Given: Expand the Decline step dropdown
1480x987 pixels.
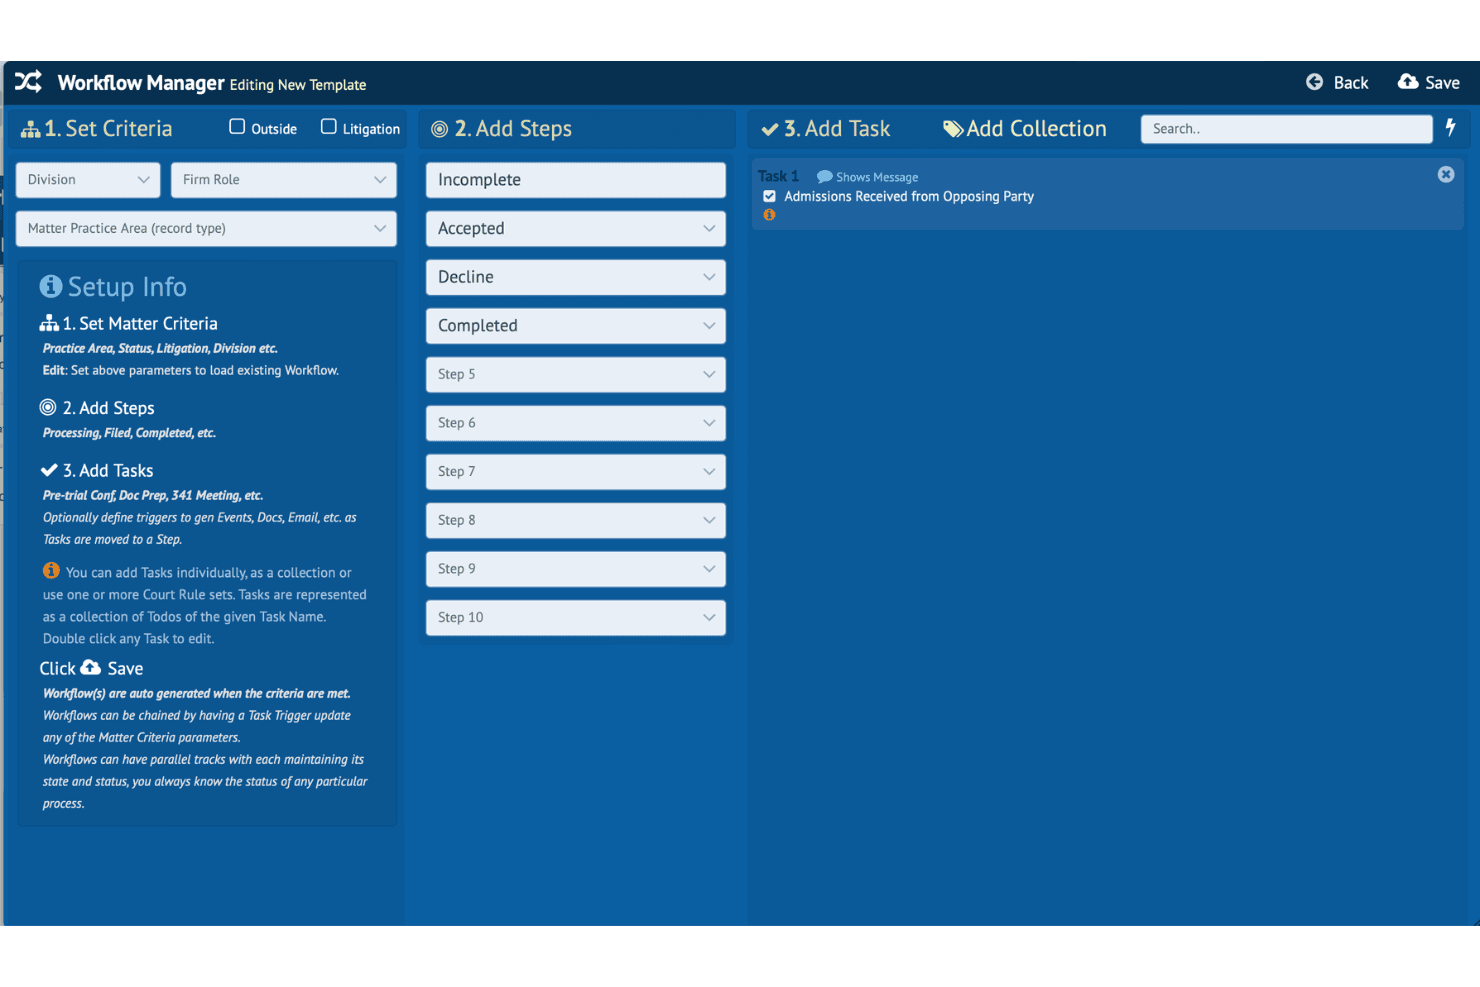Looking at the screenshot, I should click(x=576, y=277).
